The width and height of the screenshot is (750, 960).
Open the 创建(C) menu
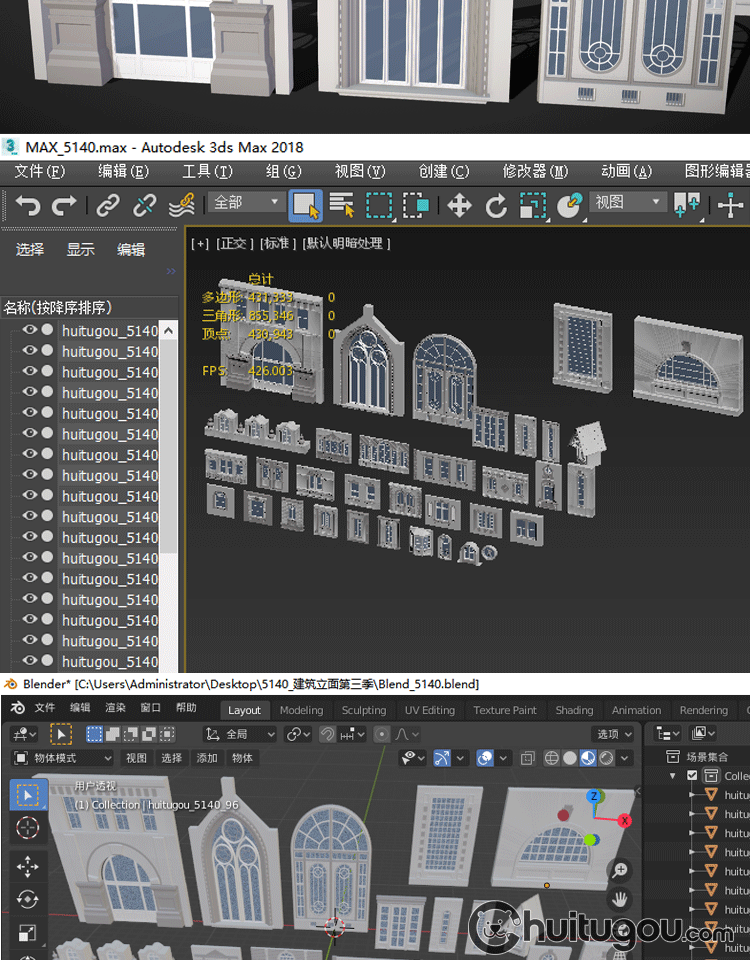pyautogui.click(x=443, y=171)
